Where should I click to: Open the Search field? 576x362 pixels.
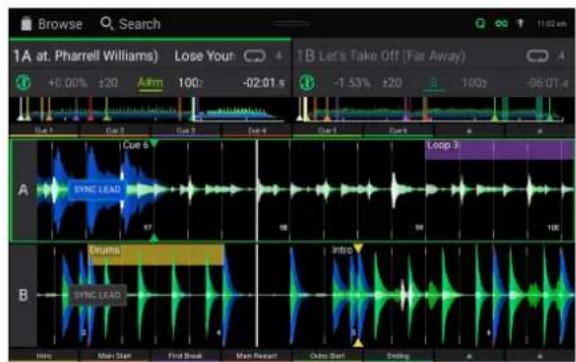(x=130, y=24)
